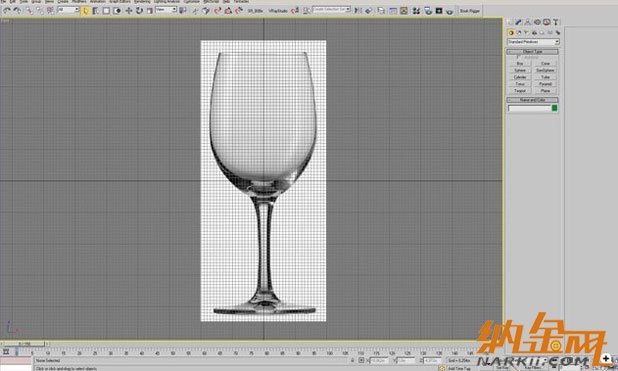Open the green object color swatch
The height and width of the screenshot is (371, 618).
click(x=555, y=108)
